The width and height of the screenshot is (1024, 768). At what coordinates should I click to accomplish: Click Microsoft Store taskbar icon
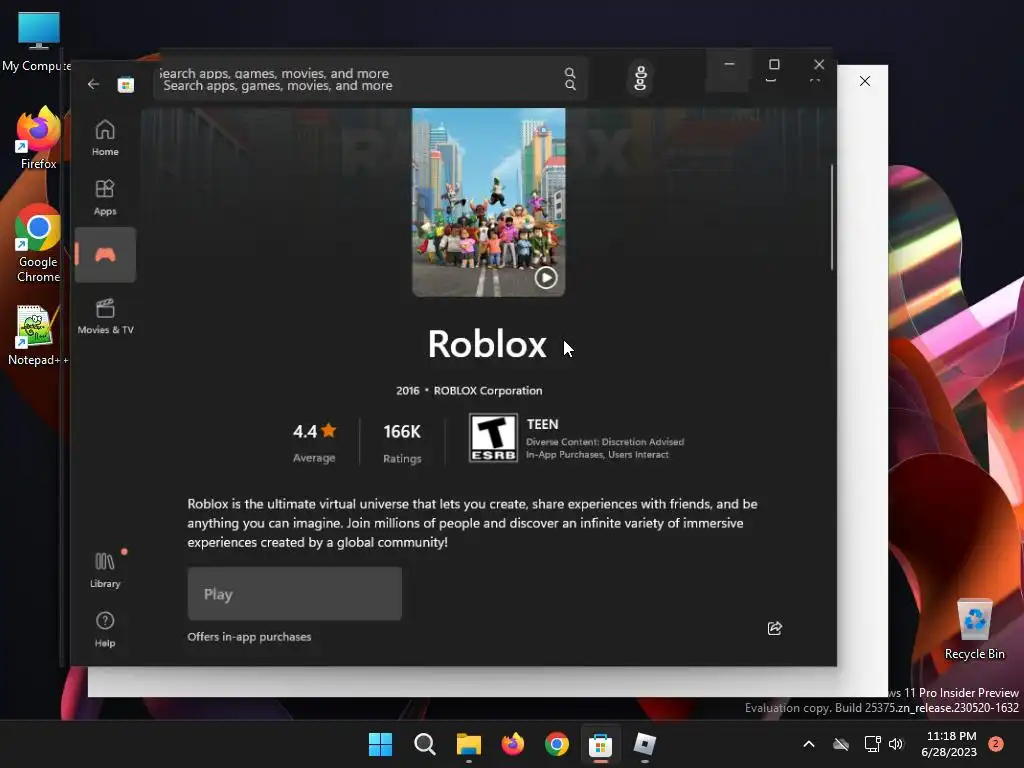(x=601, y=744)
